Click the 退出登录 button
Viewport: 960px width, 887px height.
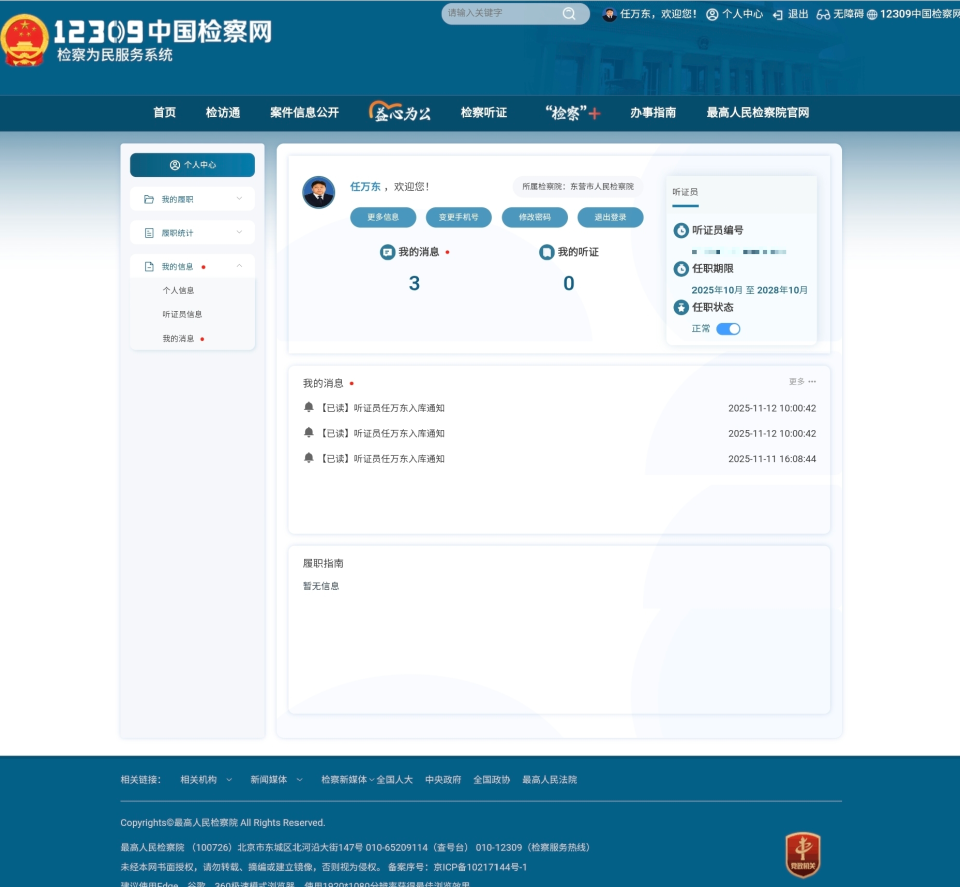(610, 217)
